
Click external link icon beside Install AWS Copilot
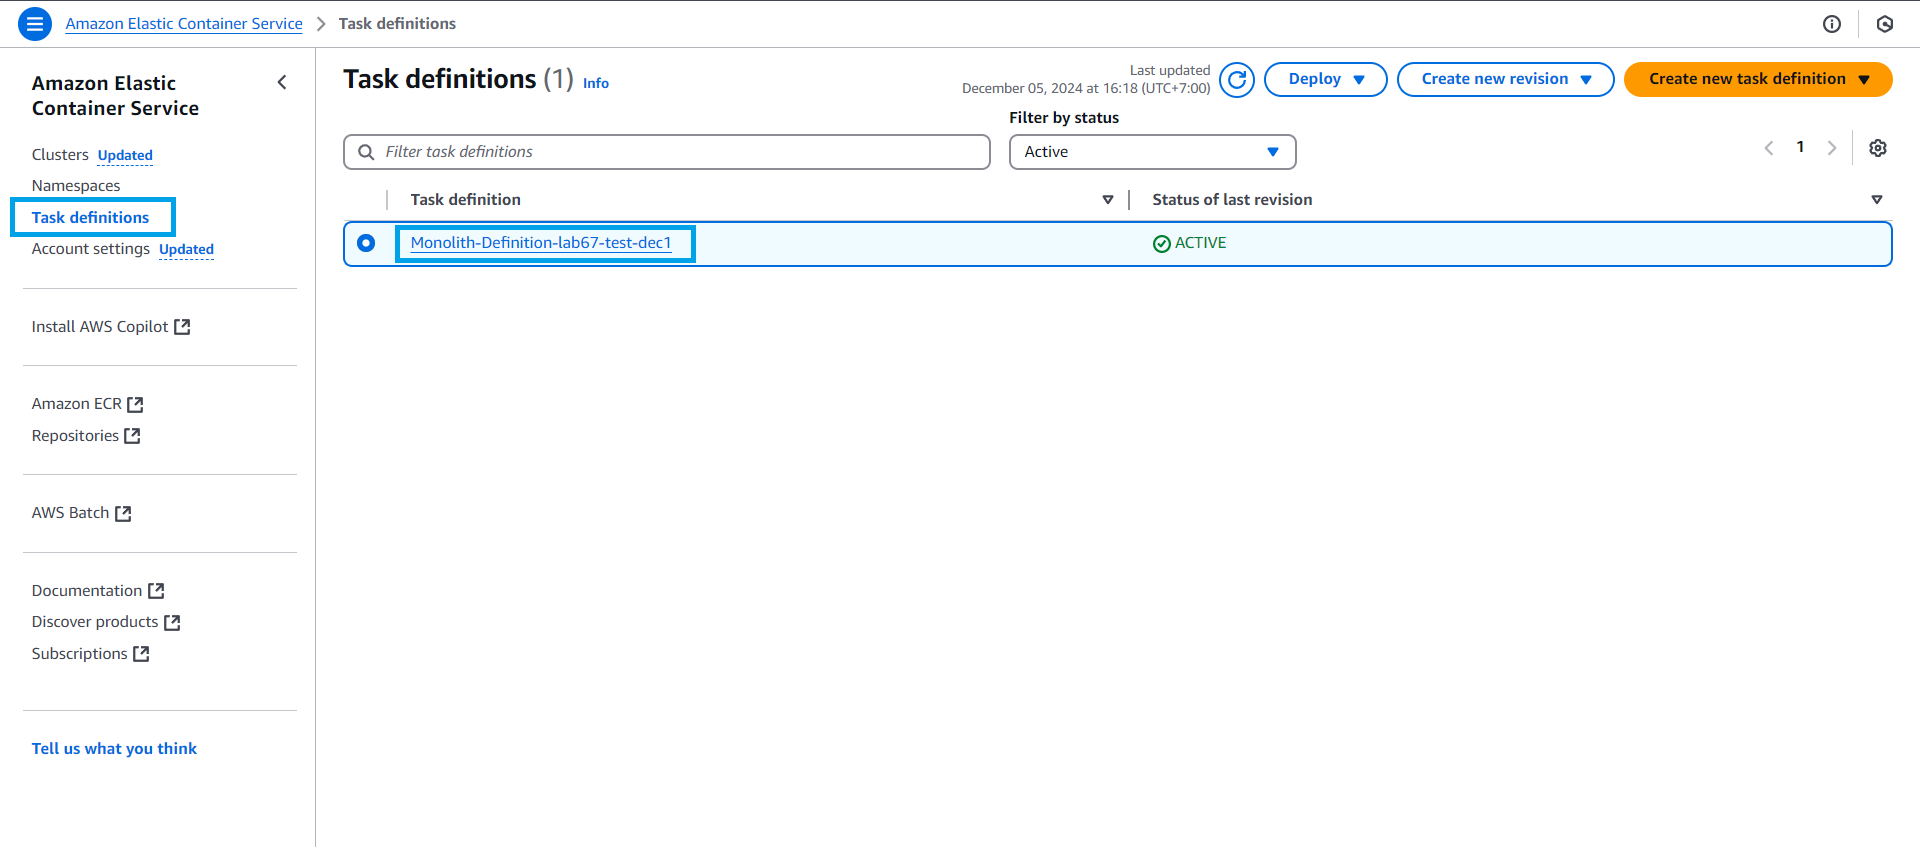[182, 327]
